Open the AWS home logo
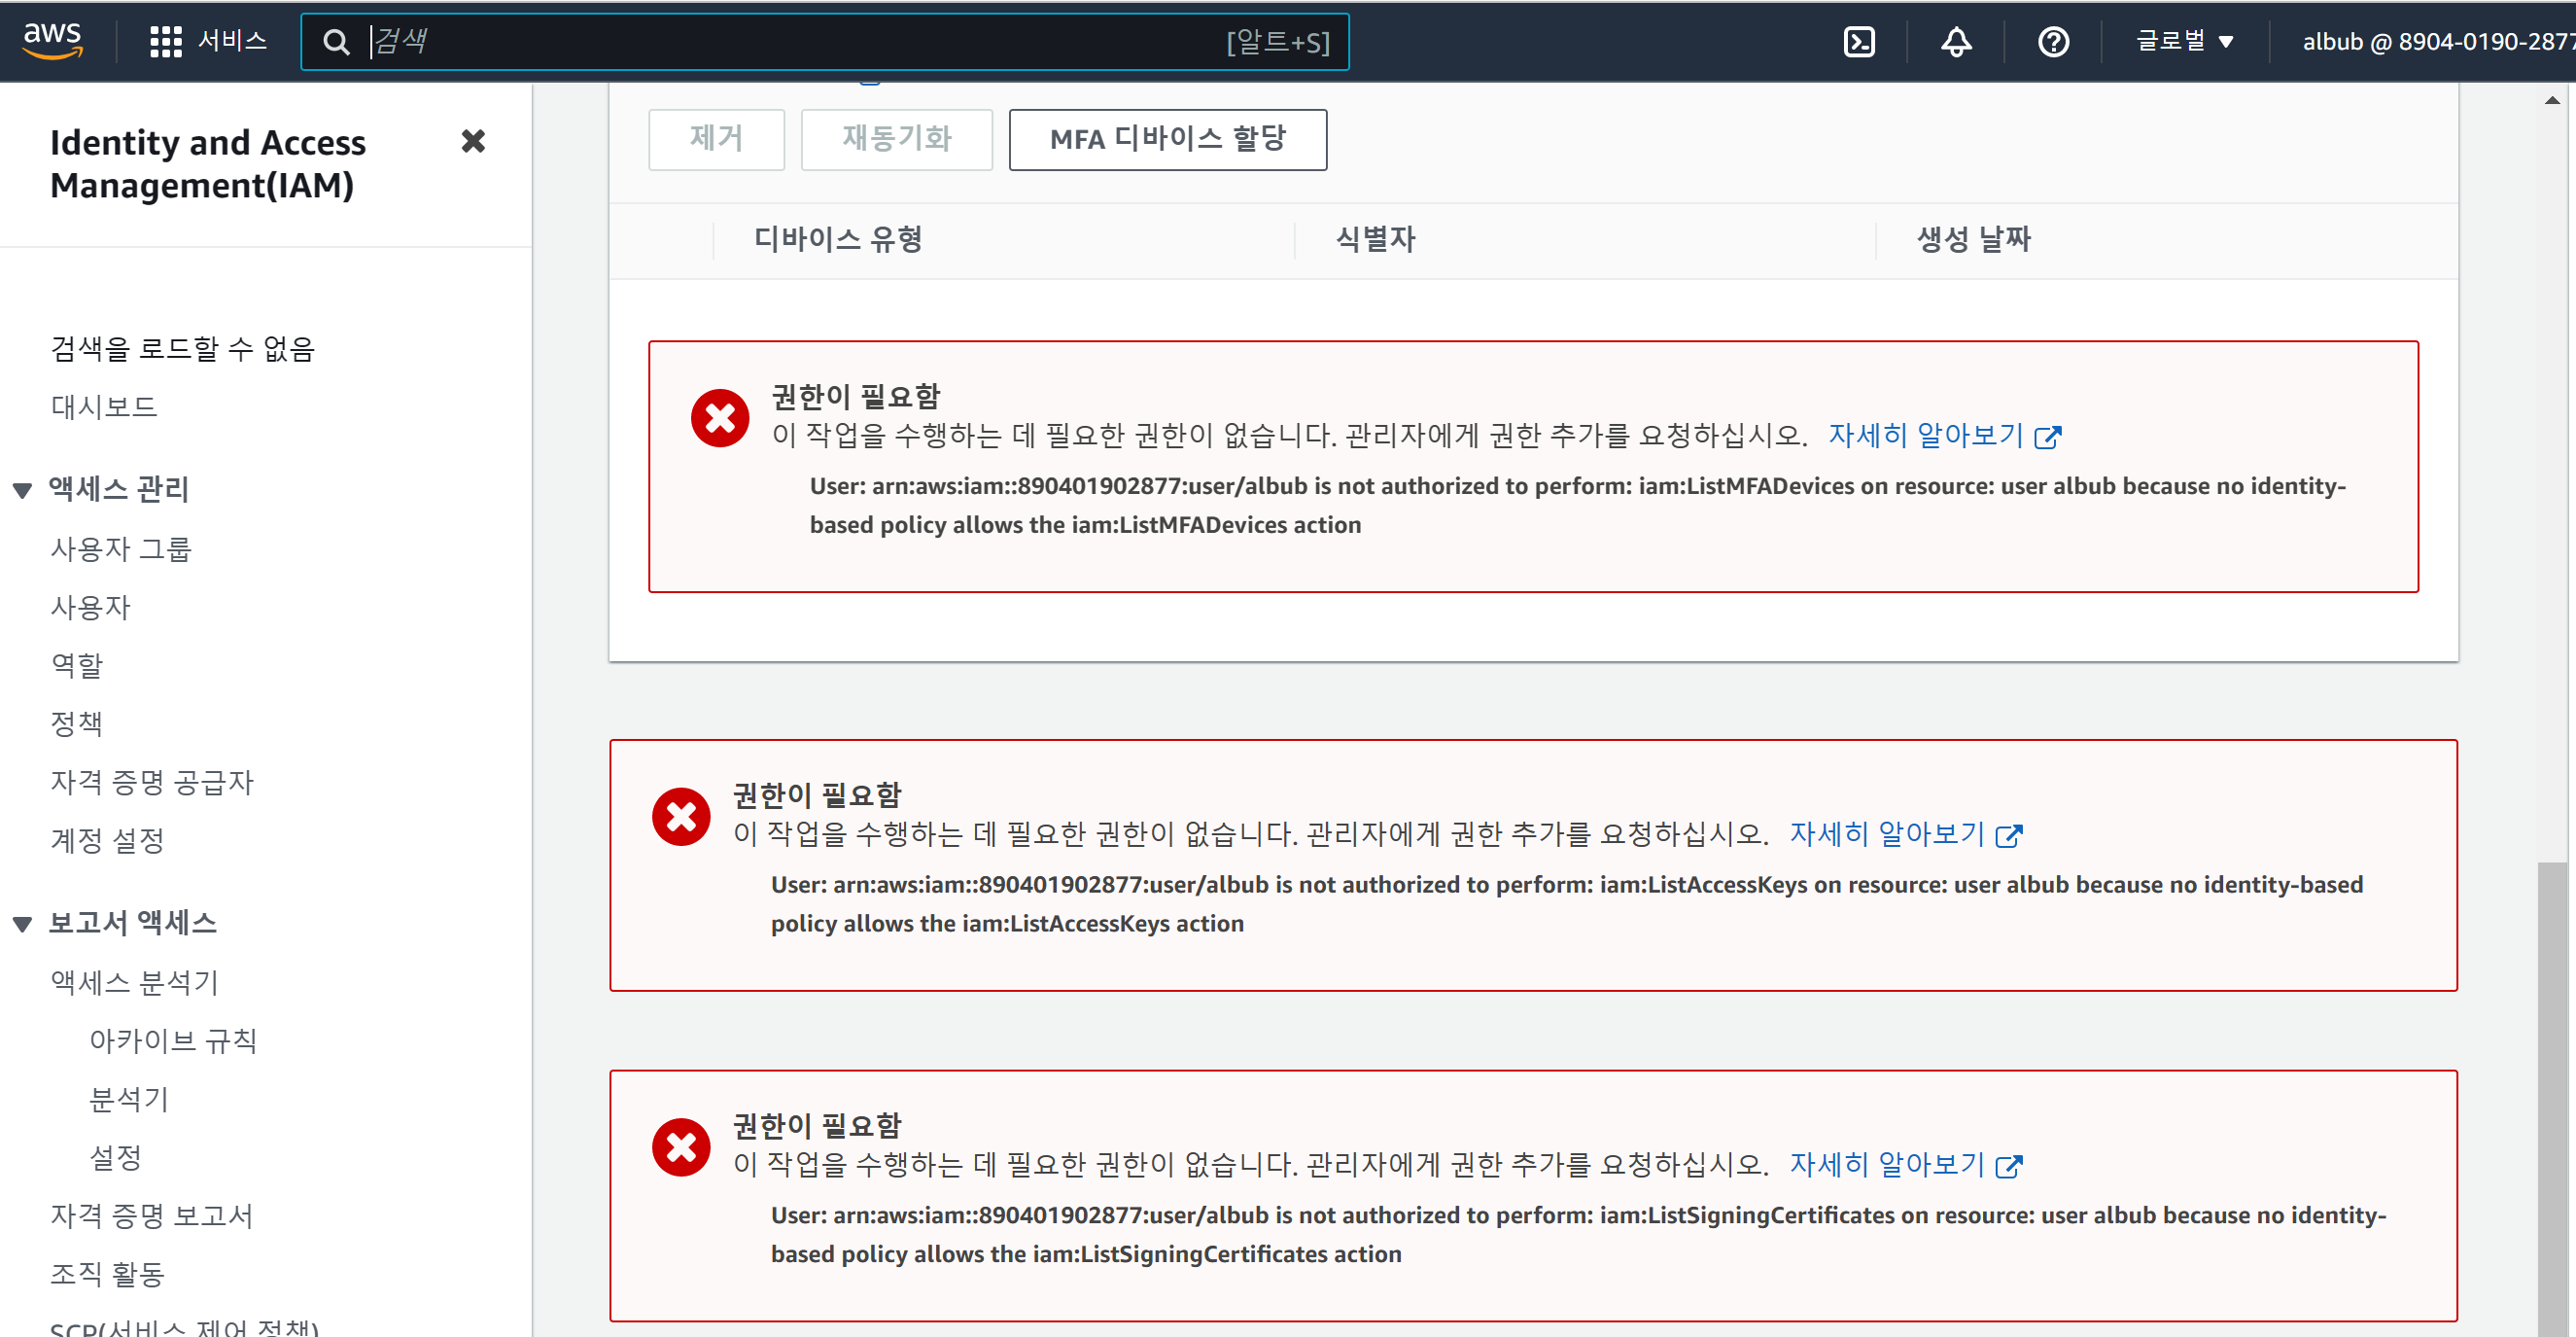 52,40
